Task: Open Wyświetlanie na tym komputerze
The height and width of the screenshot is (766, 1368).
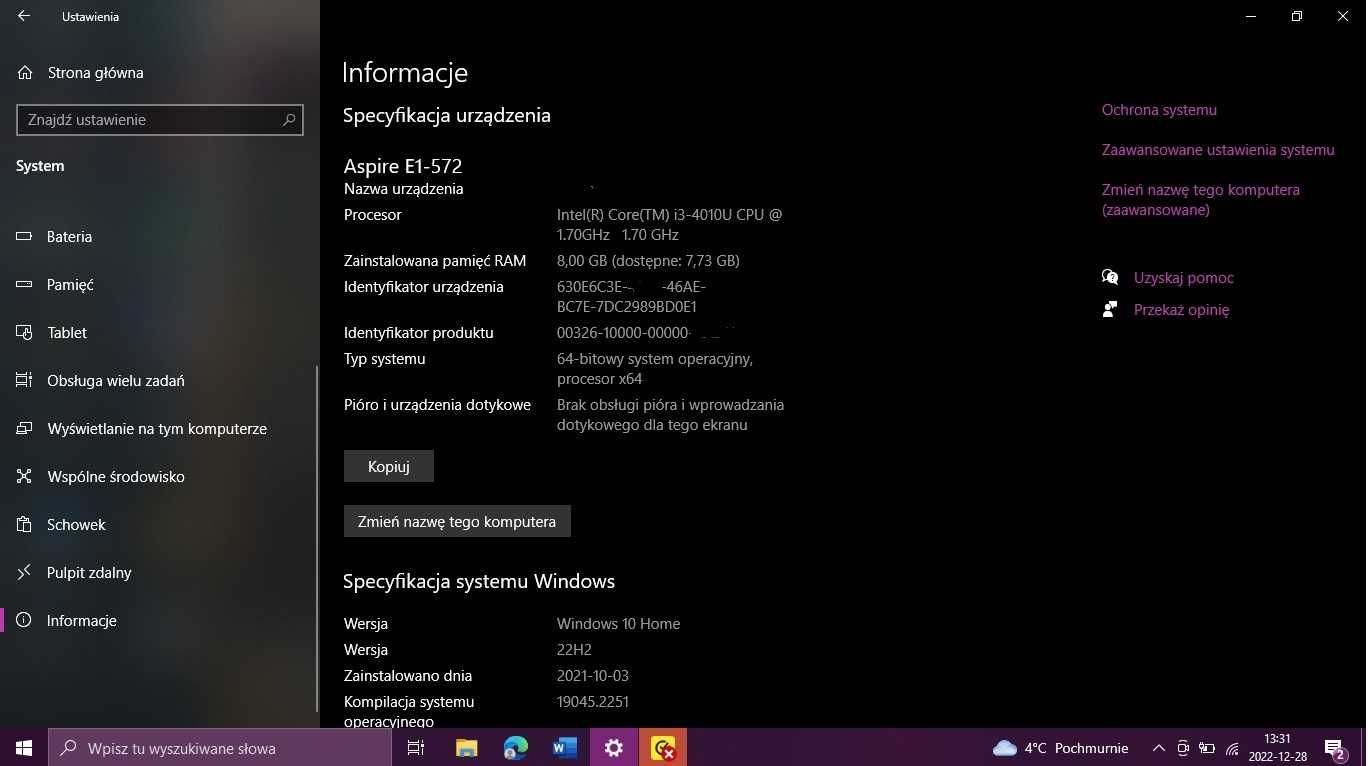Action: point(160,429)
